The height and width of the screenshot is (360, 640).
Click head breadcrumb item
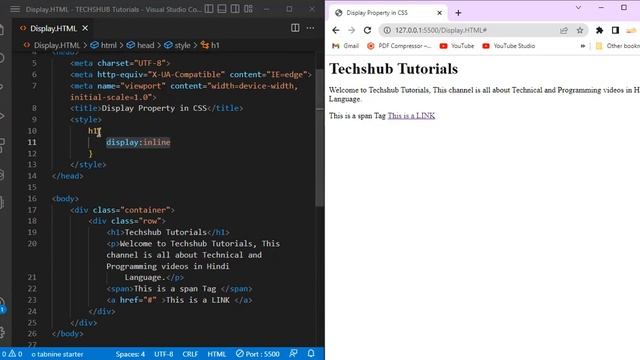click(145, 45)
